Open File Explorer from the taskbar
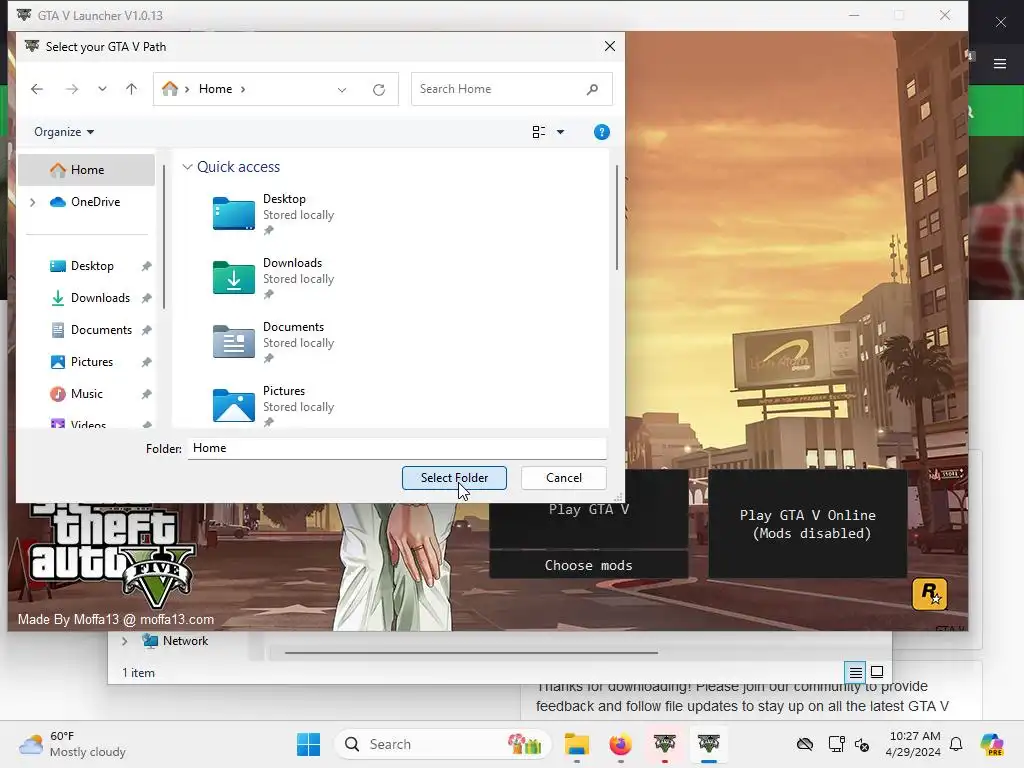The width and height of the screenshot is (1024, 768). pos(577,744)
